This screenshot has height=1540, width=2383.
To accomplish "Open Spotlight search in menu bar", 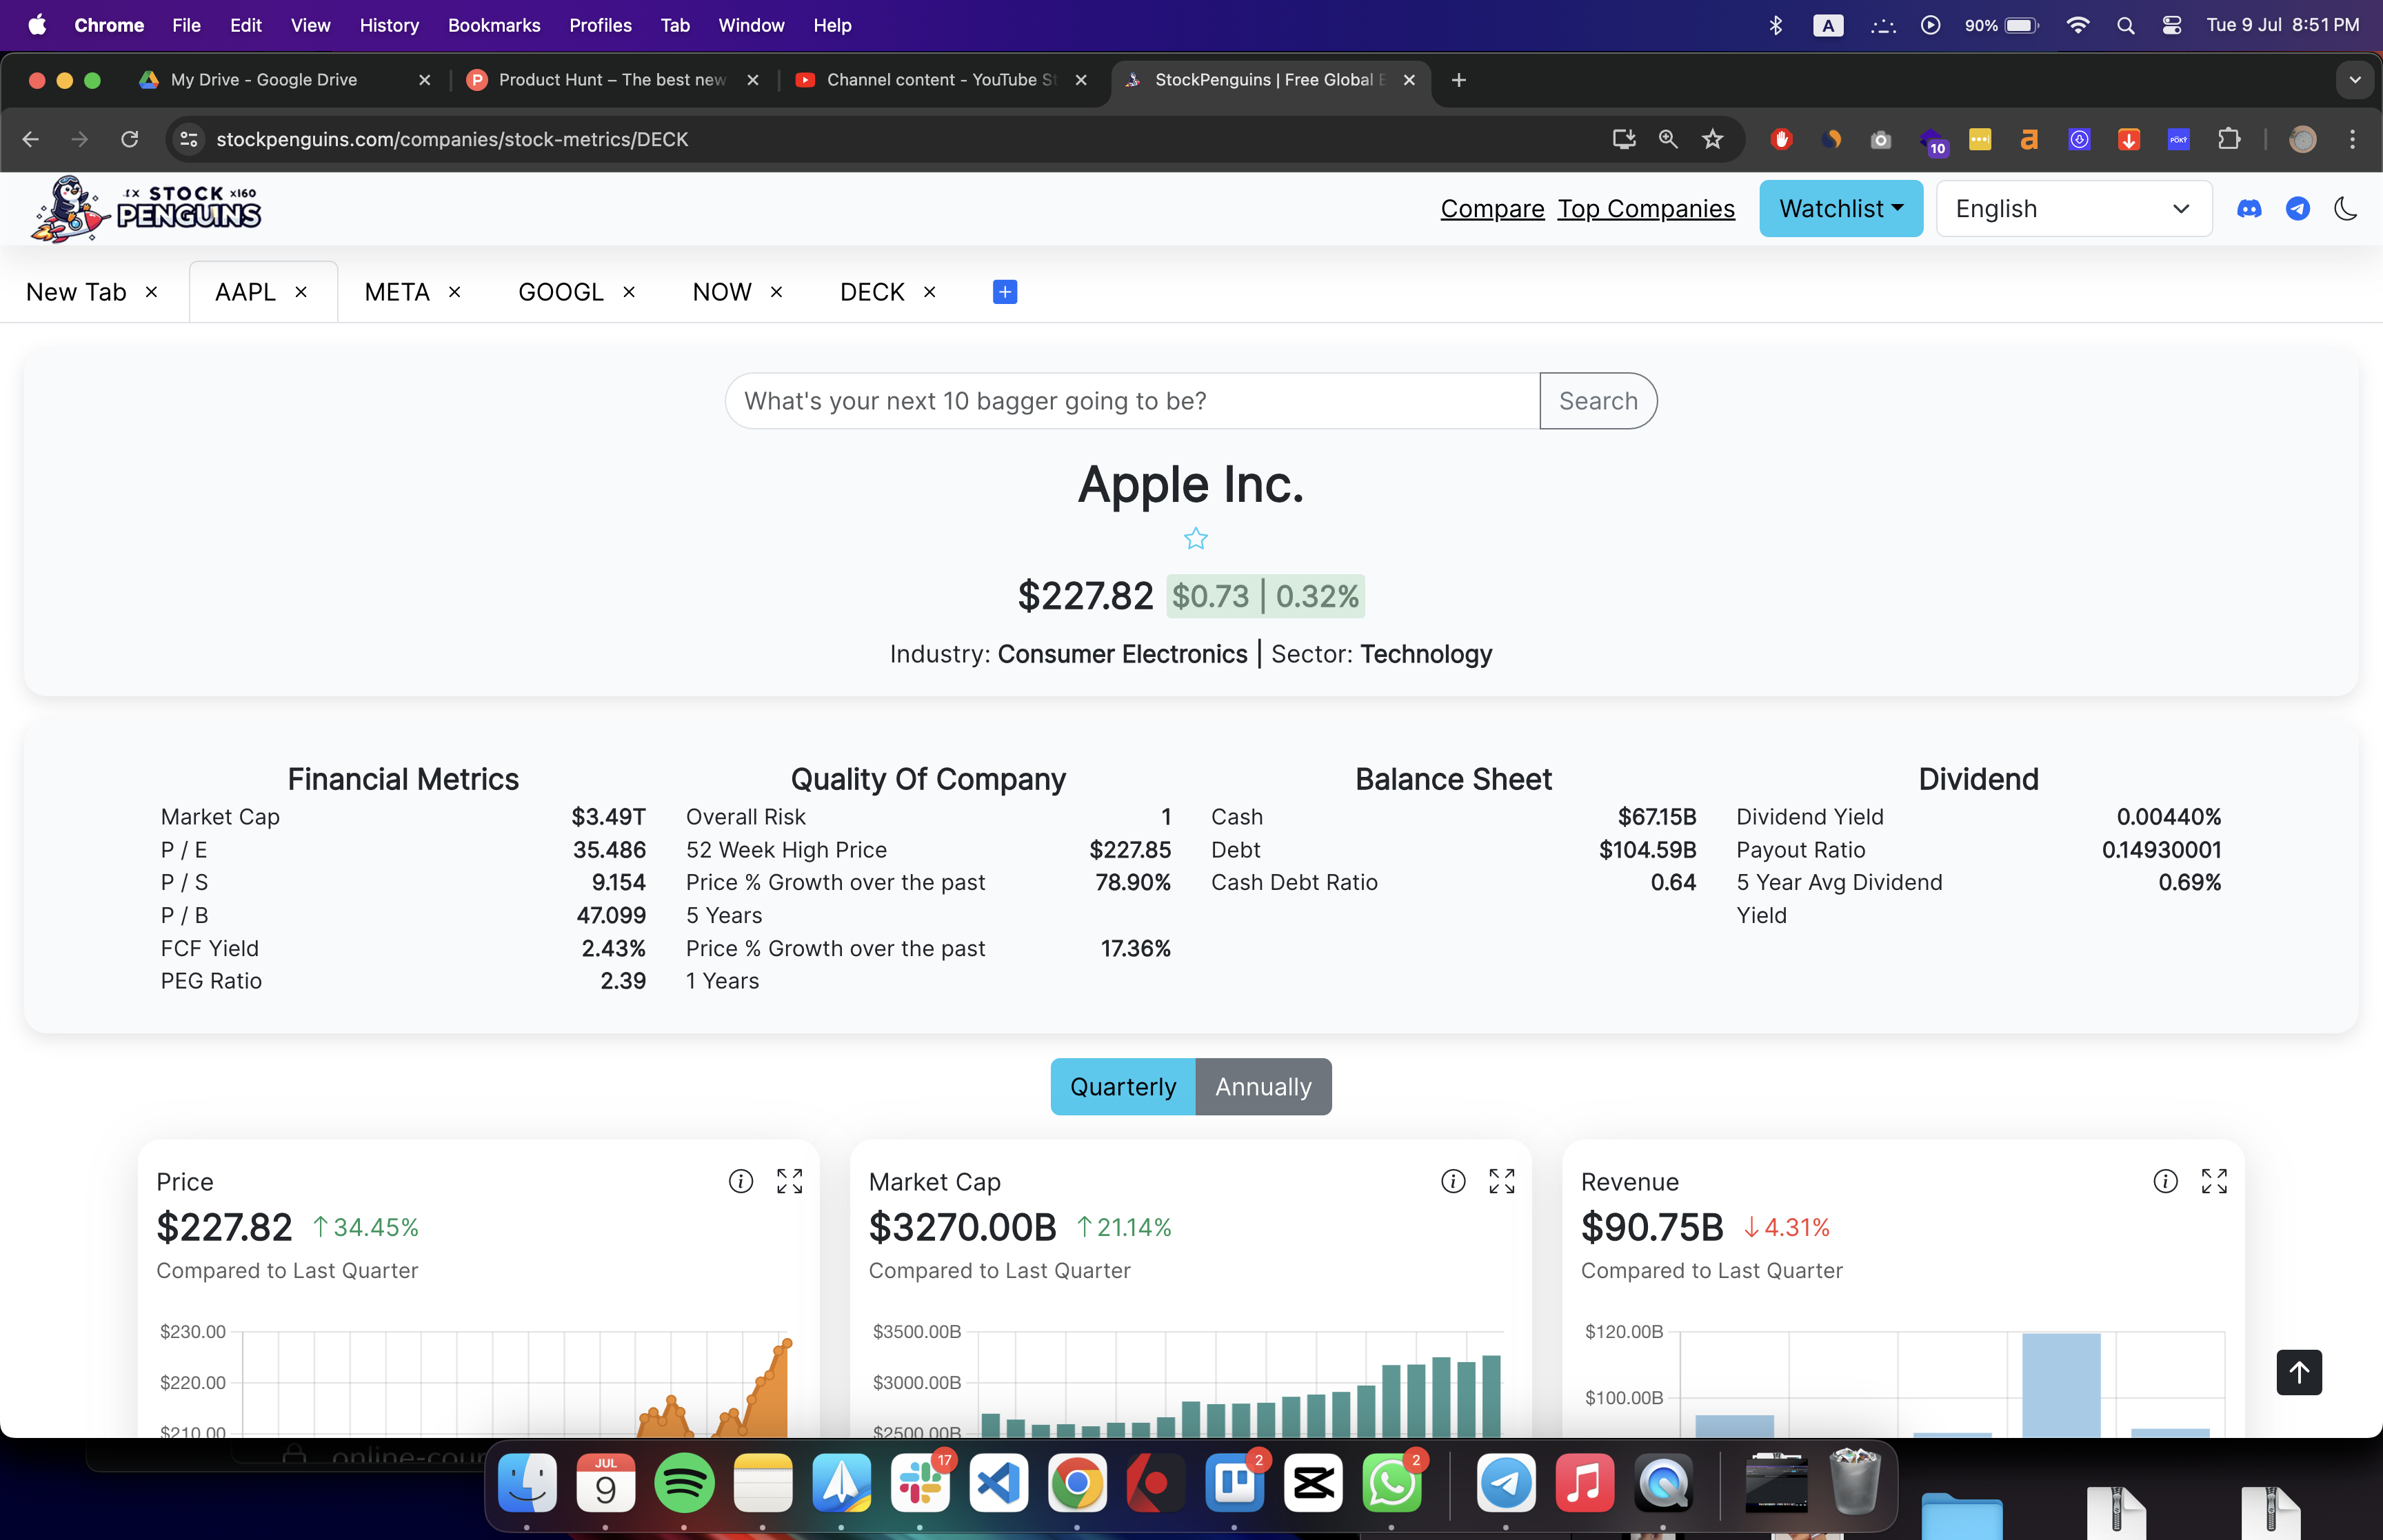I will (x=2126, y=25).
